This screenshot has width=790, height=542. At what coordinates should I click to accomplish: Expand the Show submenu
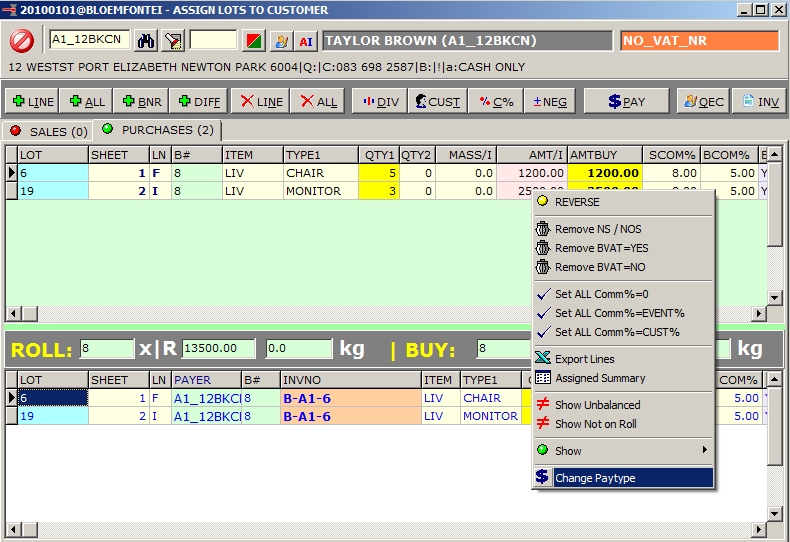tap(624, 451)
